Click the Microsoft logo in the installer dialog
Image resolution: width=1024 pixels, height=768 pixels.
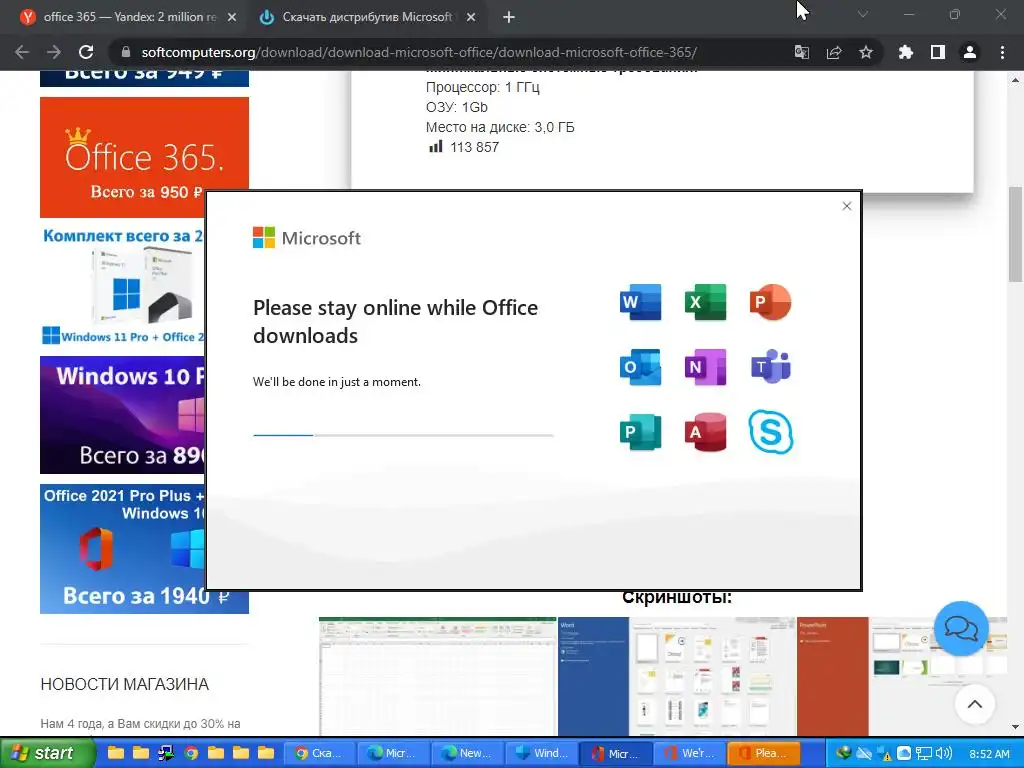tap(306, 238)
